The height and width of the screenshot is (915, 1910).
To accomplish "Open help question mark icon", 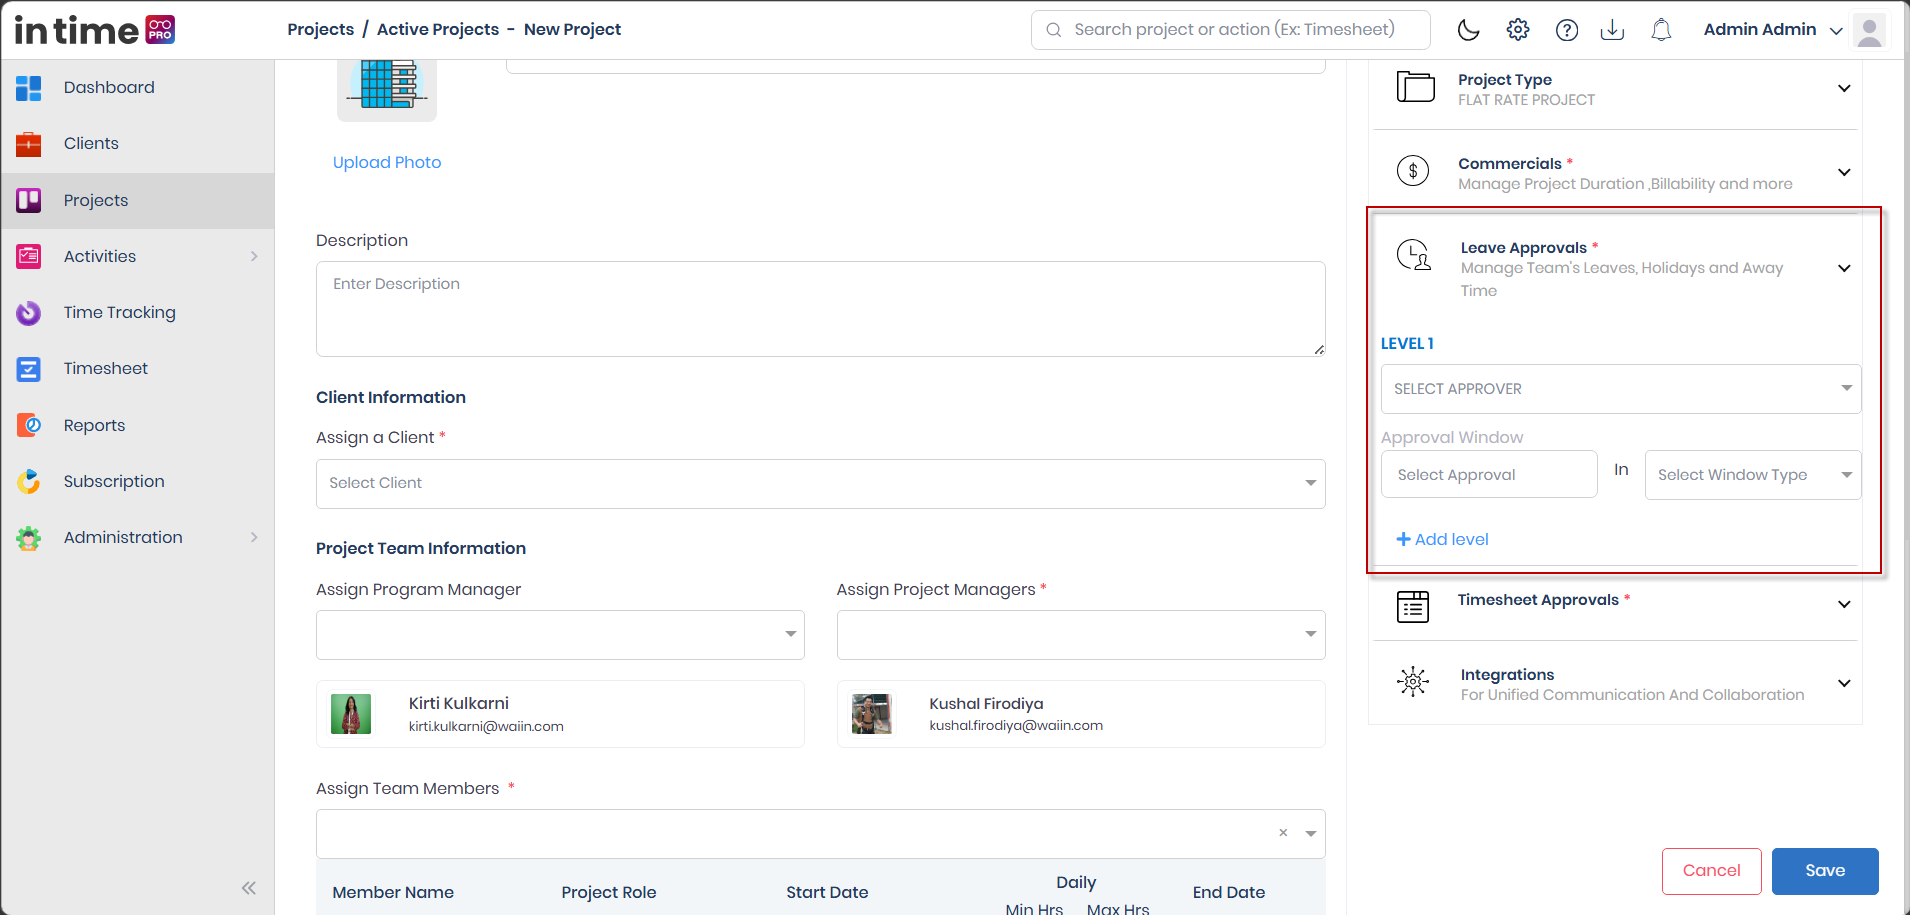I will coord(1567,30).
